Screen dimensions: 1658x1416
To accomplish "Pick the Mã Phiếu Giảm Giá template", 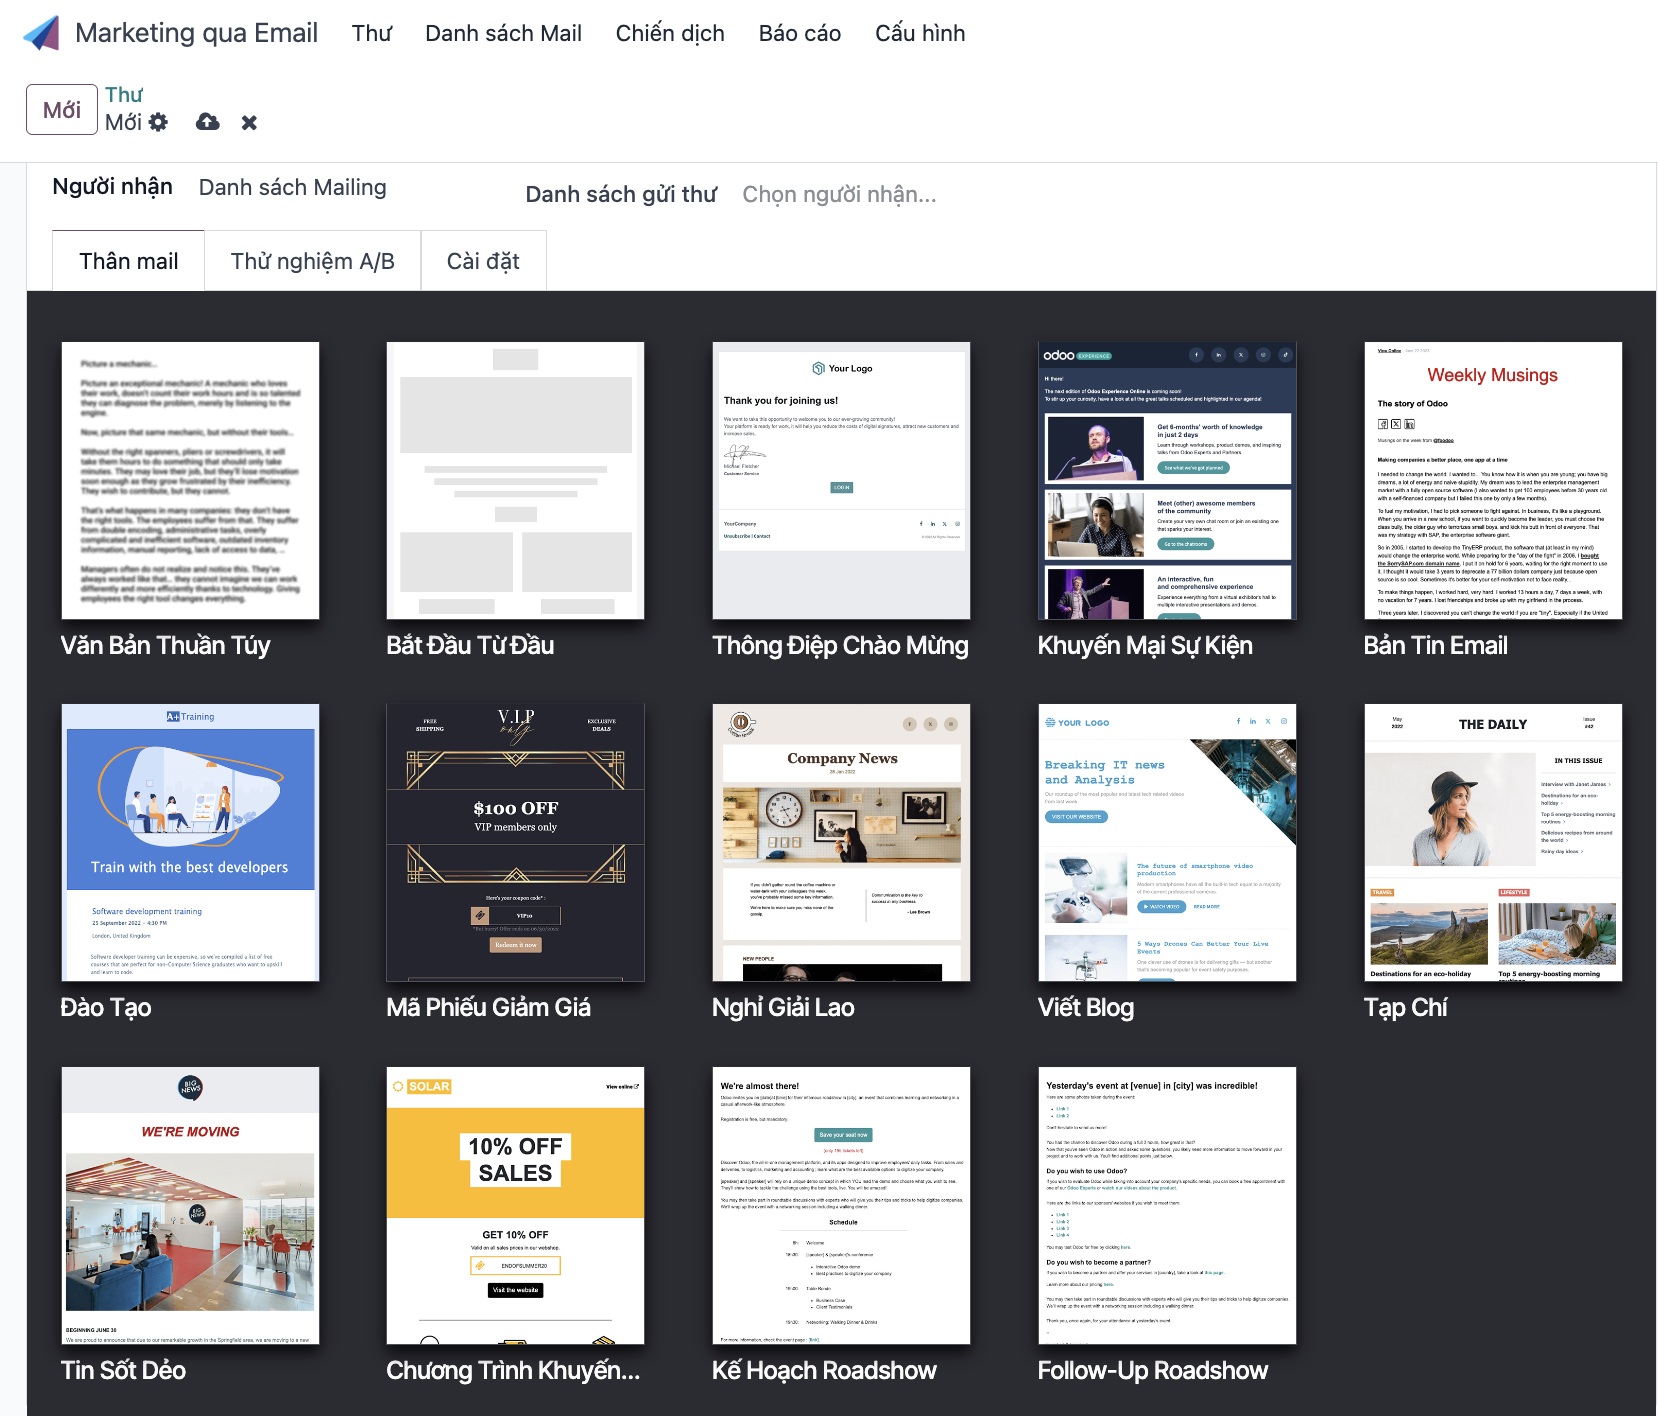I will (515, 843).
